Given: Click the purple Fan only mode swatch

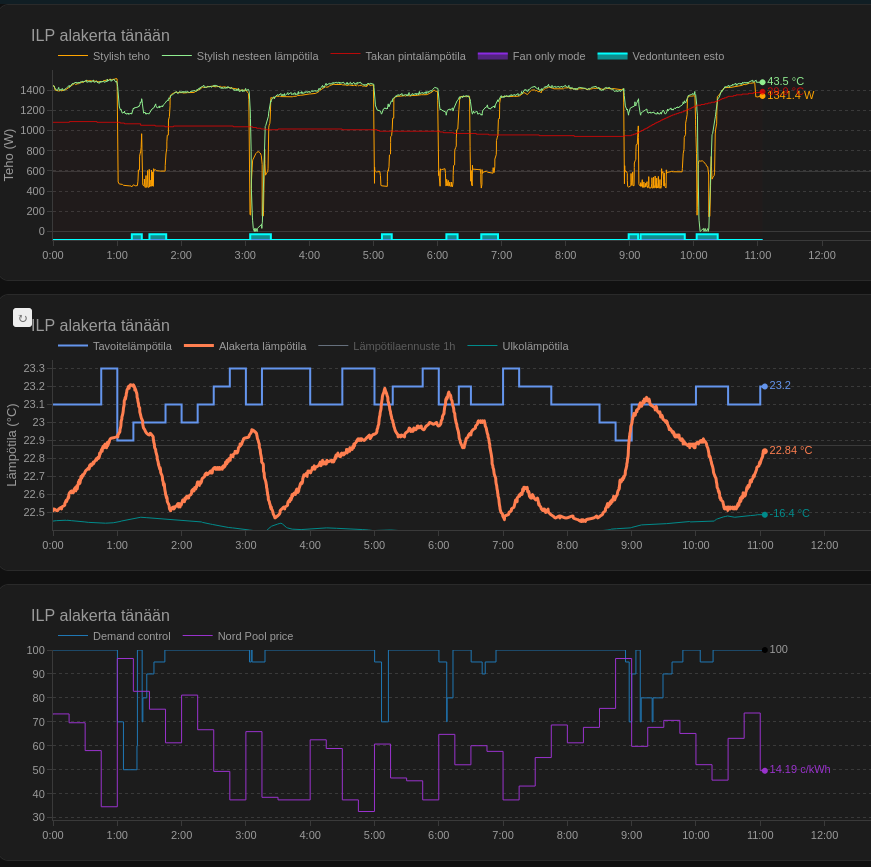Looking at the screenshot, I should pyautogui.click(x=493, y=56).
